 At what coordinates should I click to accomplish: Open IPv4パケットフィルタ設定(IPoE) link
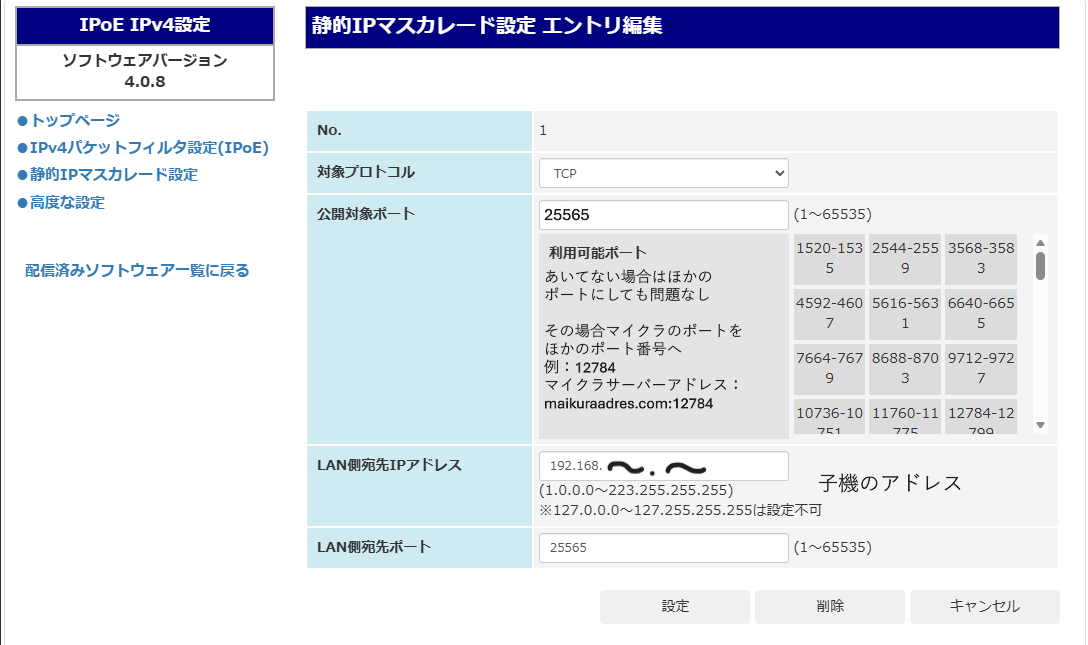coord(148,147)
